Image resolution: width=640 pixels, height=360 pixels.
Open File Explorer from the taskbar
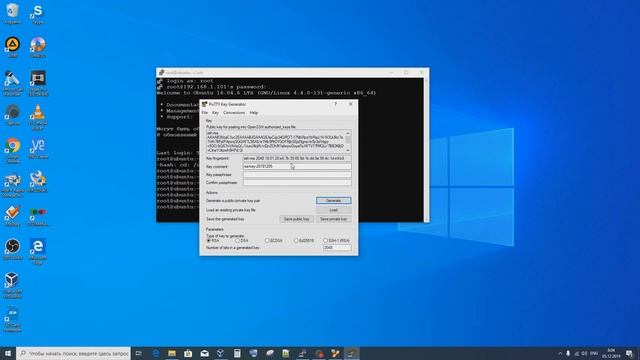[x=172, y=353]
